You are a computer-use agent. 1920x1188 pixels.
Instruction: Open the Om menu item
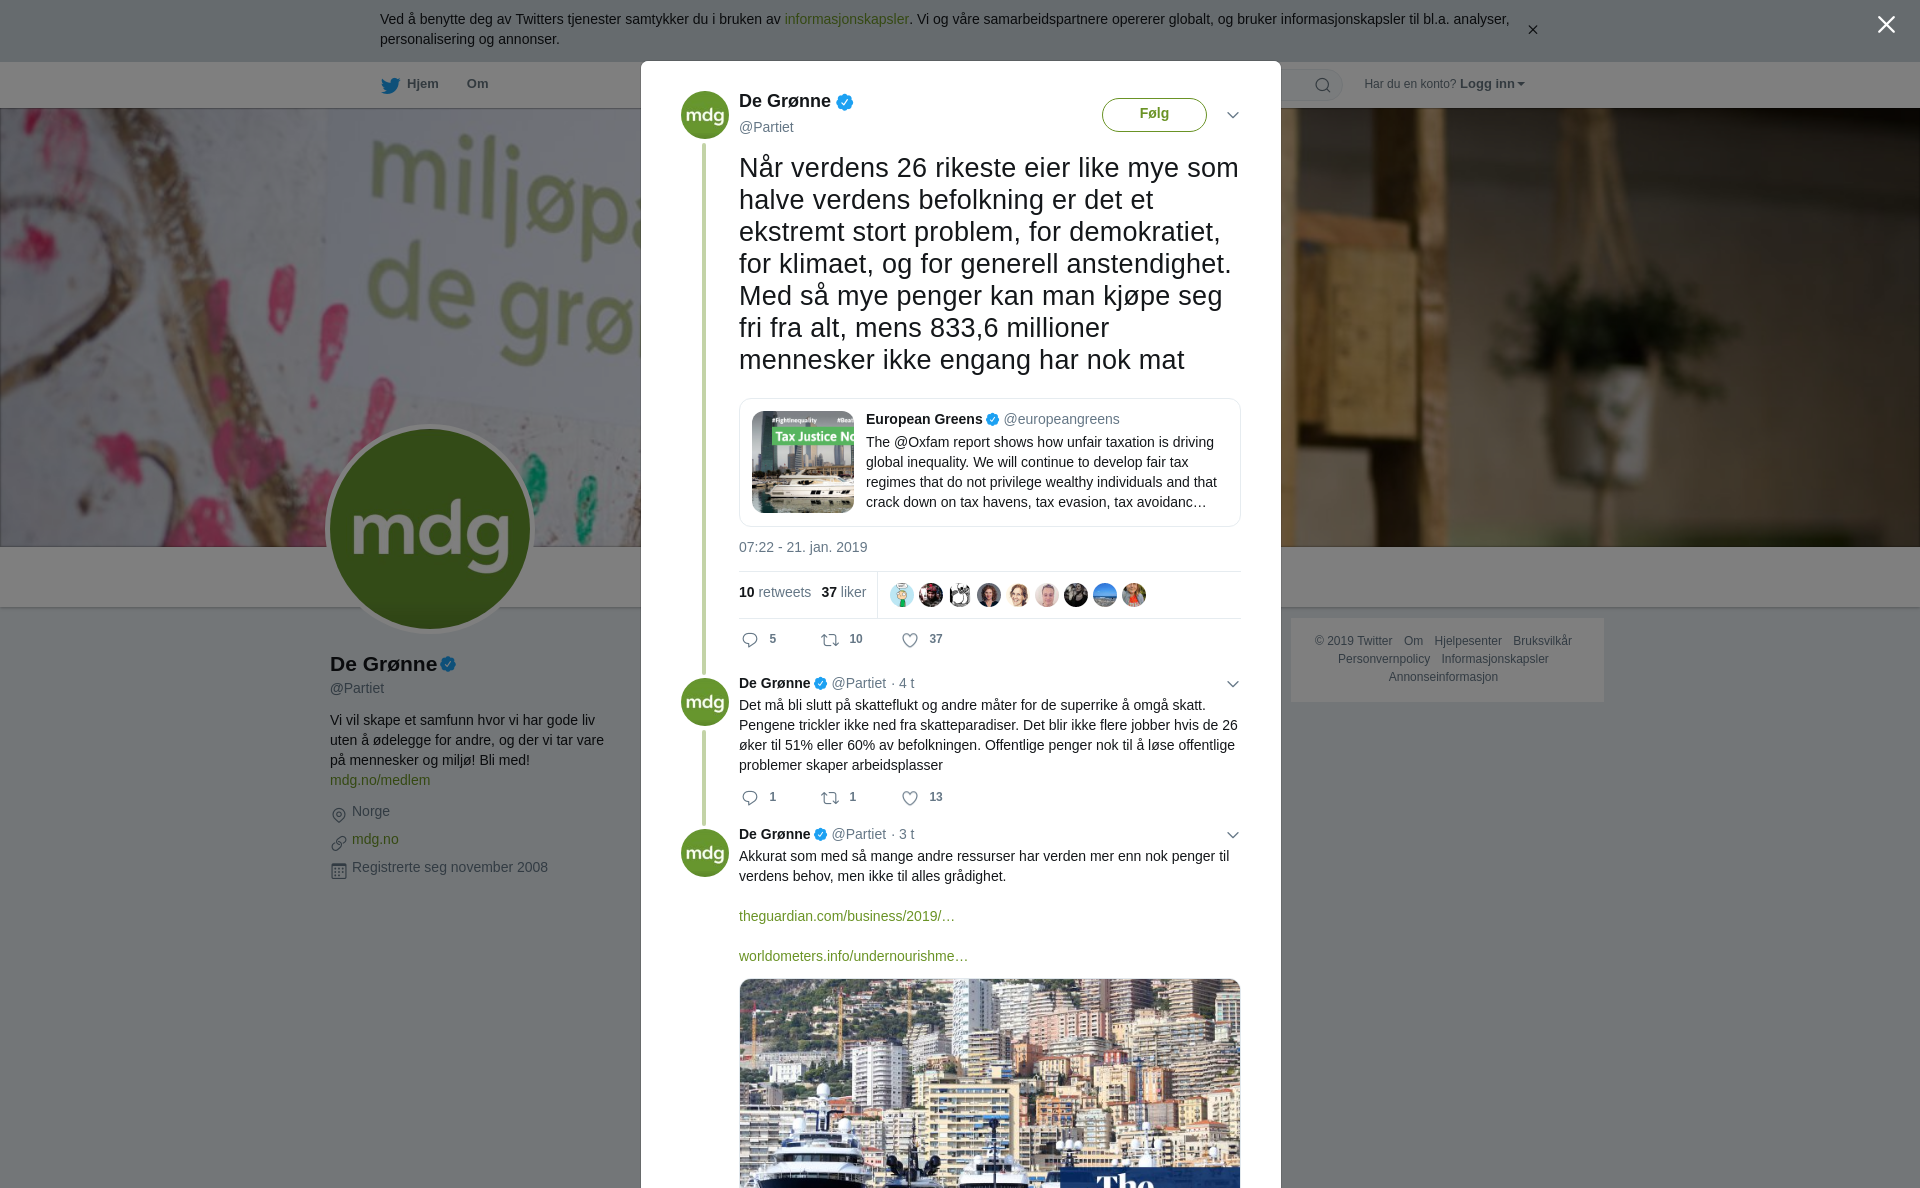[x=477, y=84]
